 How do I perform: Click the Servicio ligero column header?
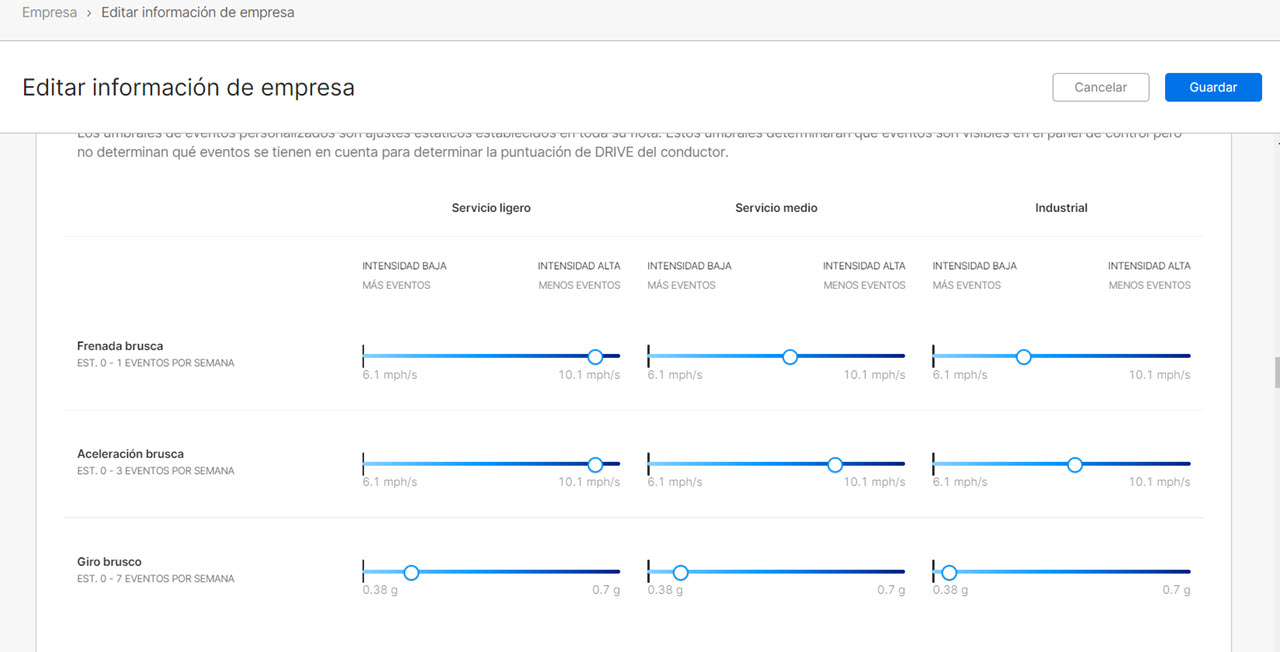point(491,208)
